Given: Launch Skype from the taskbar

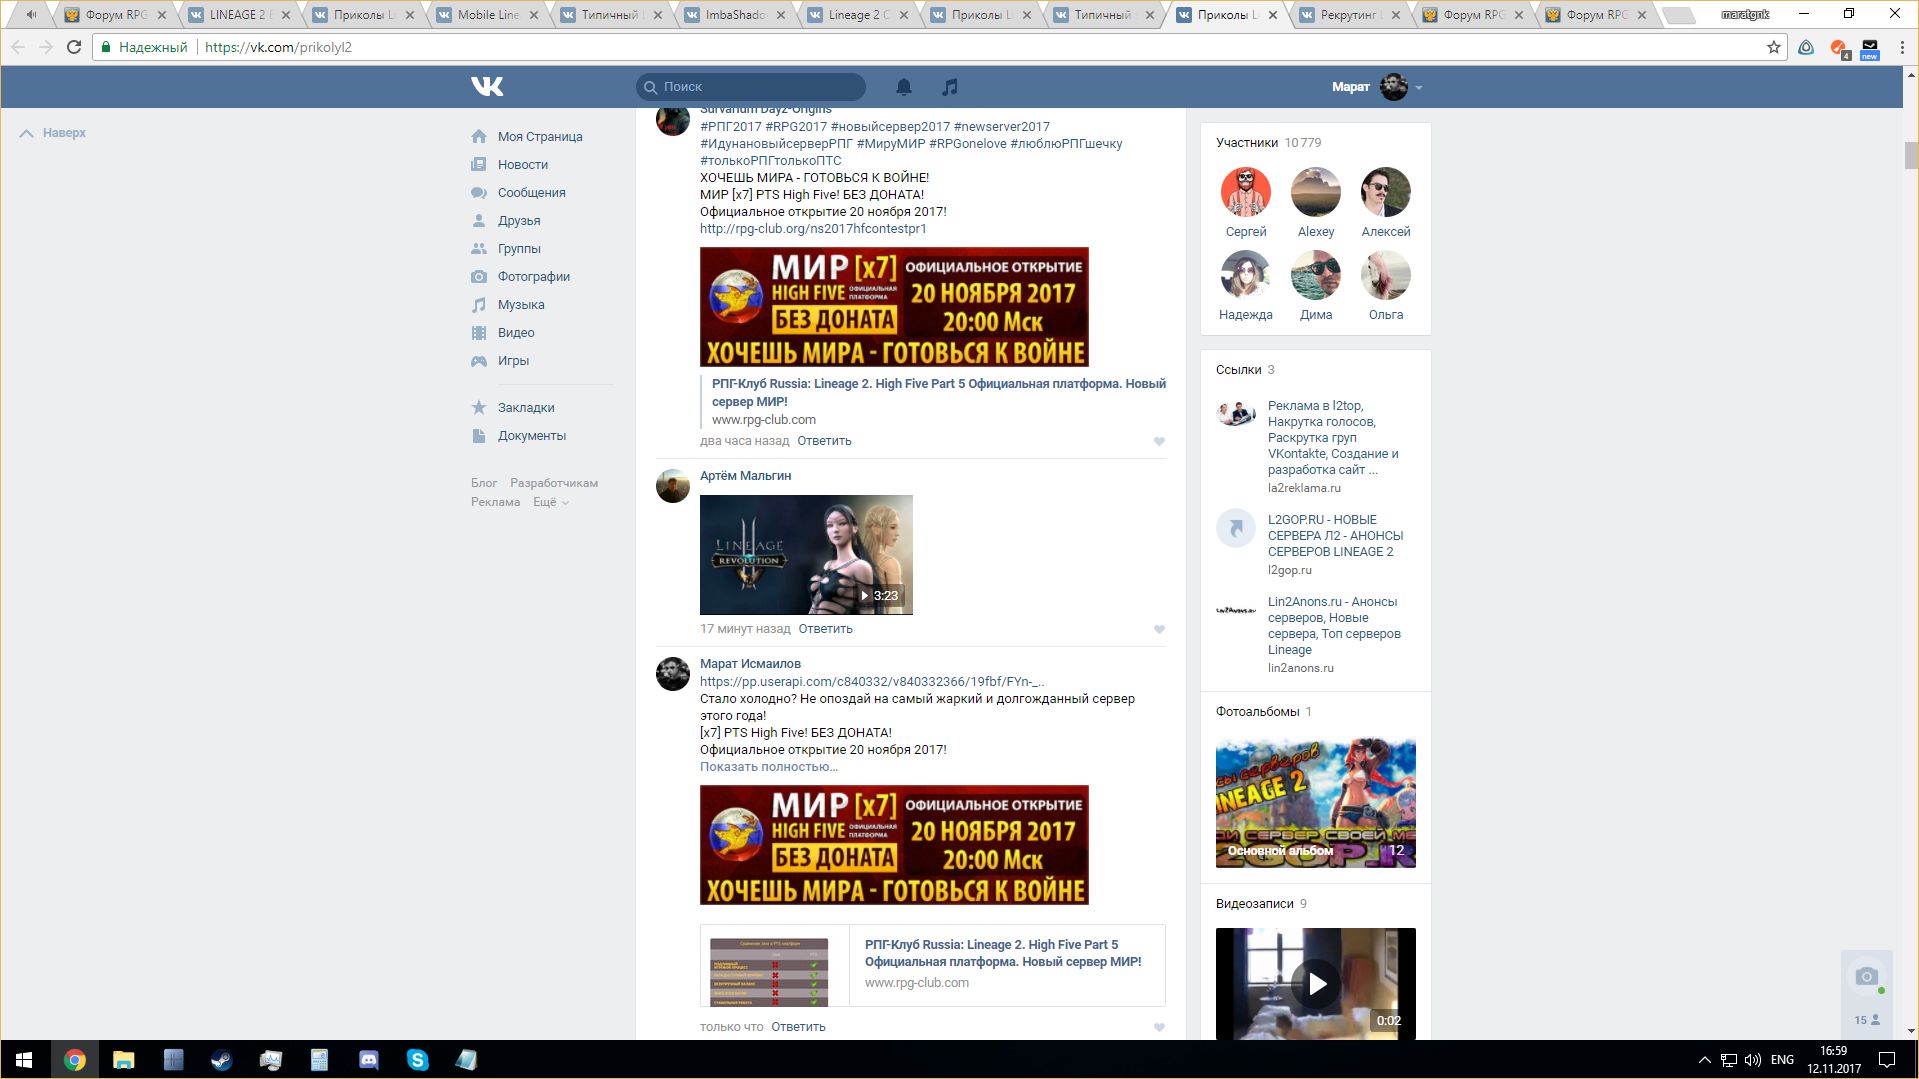Looking at the screenshot, I should pyautogui.click(x=417, y=1060).
